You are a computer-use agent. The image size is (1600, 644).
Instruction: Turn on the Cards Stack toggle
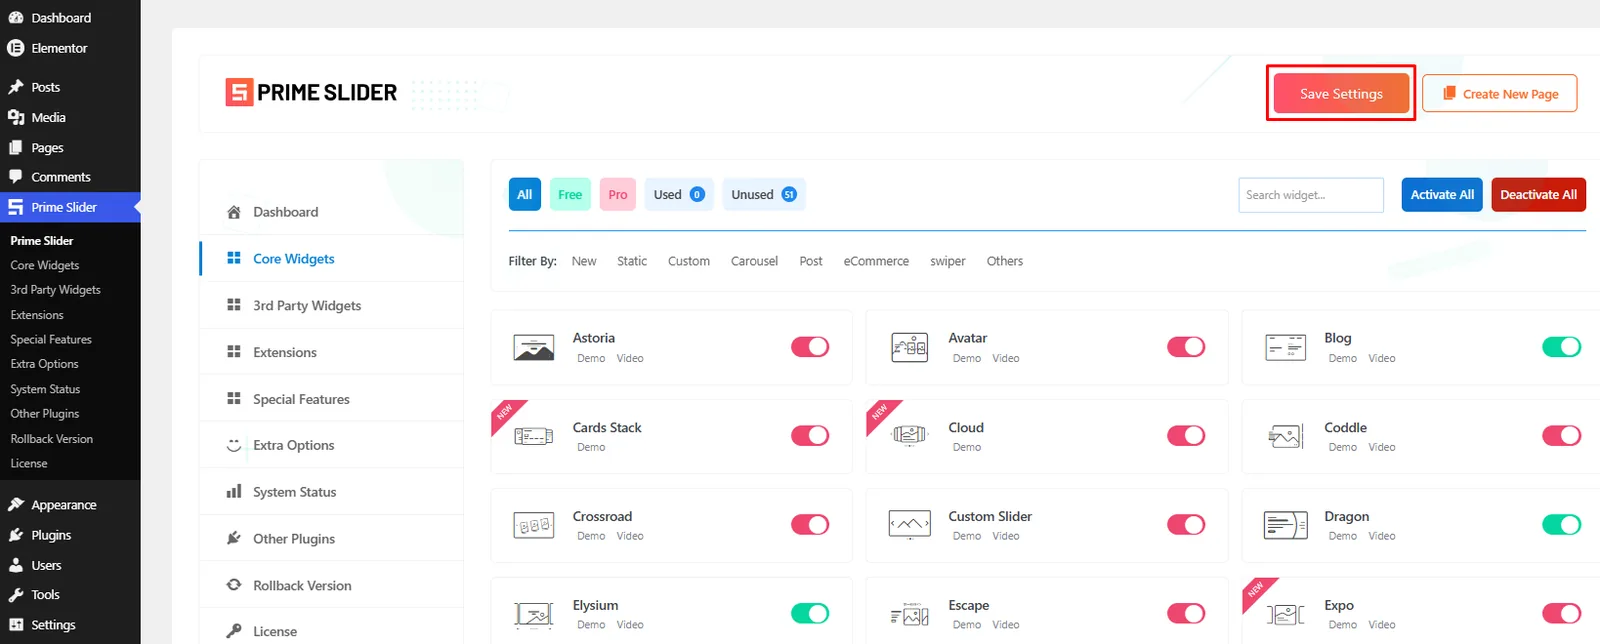(x=810, y=436)
